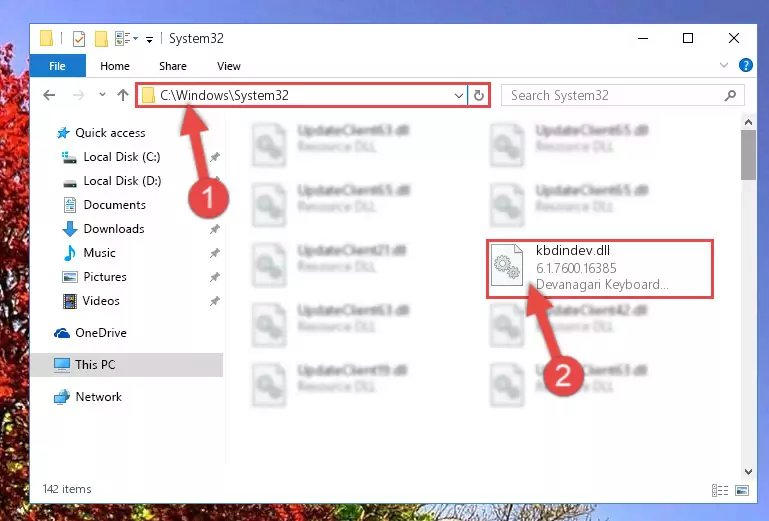
Task: Go back with the Back arrow
Action: point(49,95)
